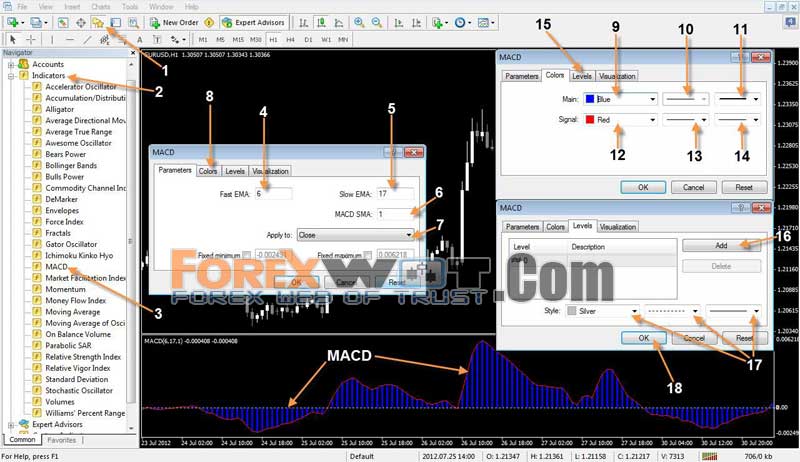This screenshot has width=800, height=462.
Task: Enable the Fixed minimum checkbox
Action: [246, 254]
